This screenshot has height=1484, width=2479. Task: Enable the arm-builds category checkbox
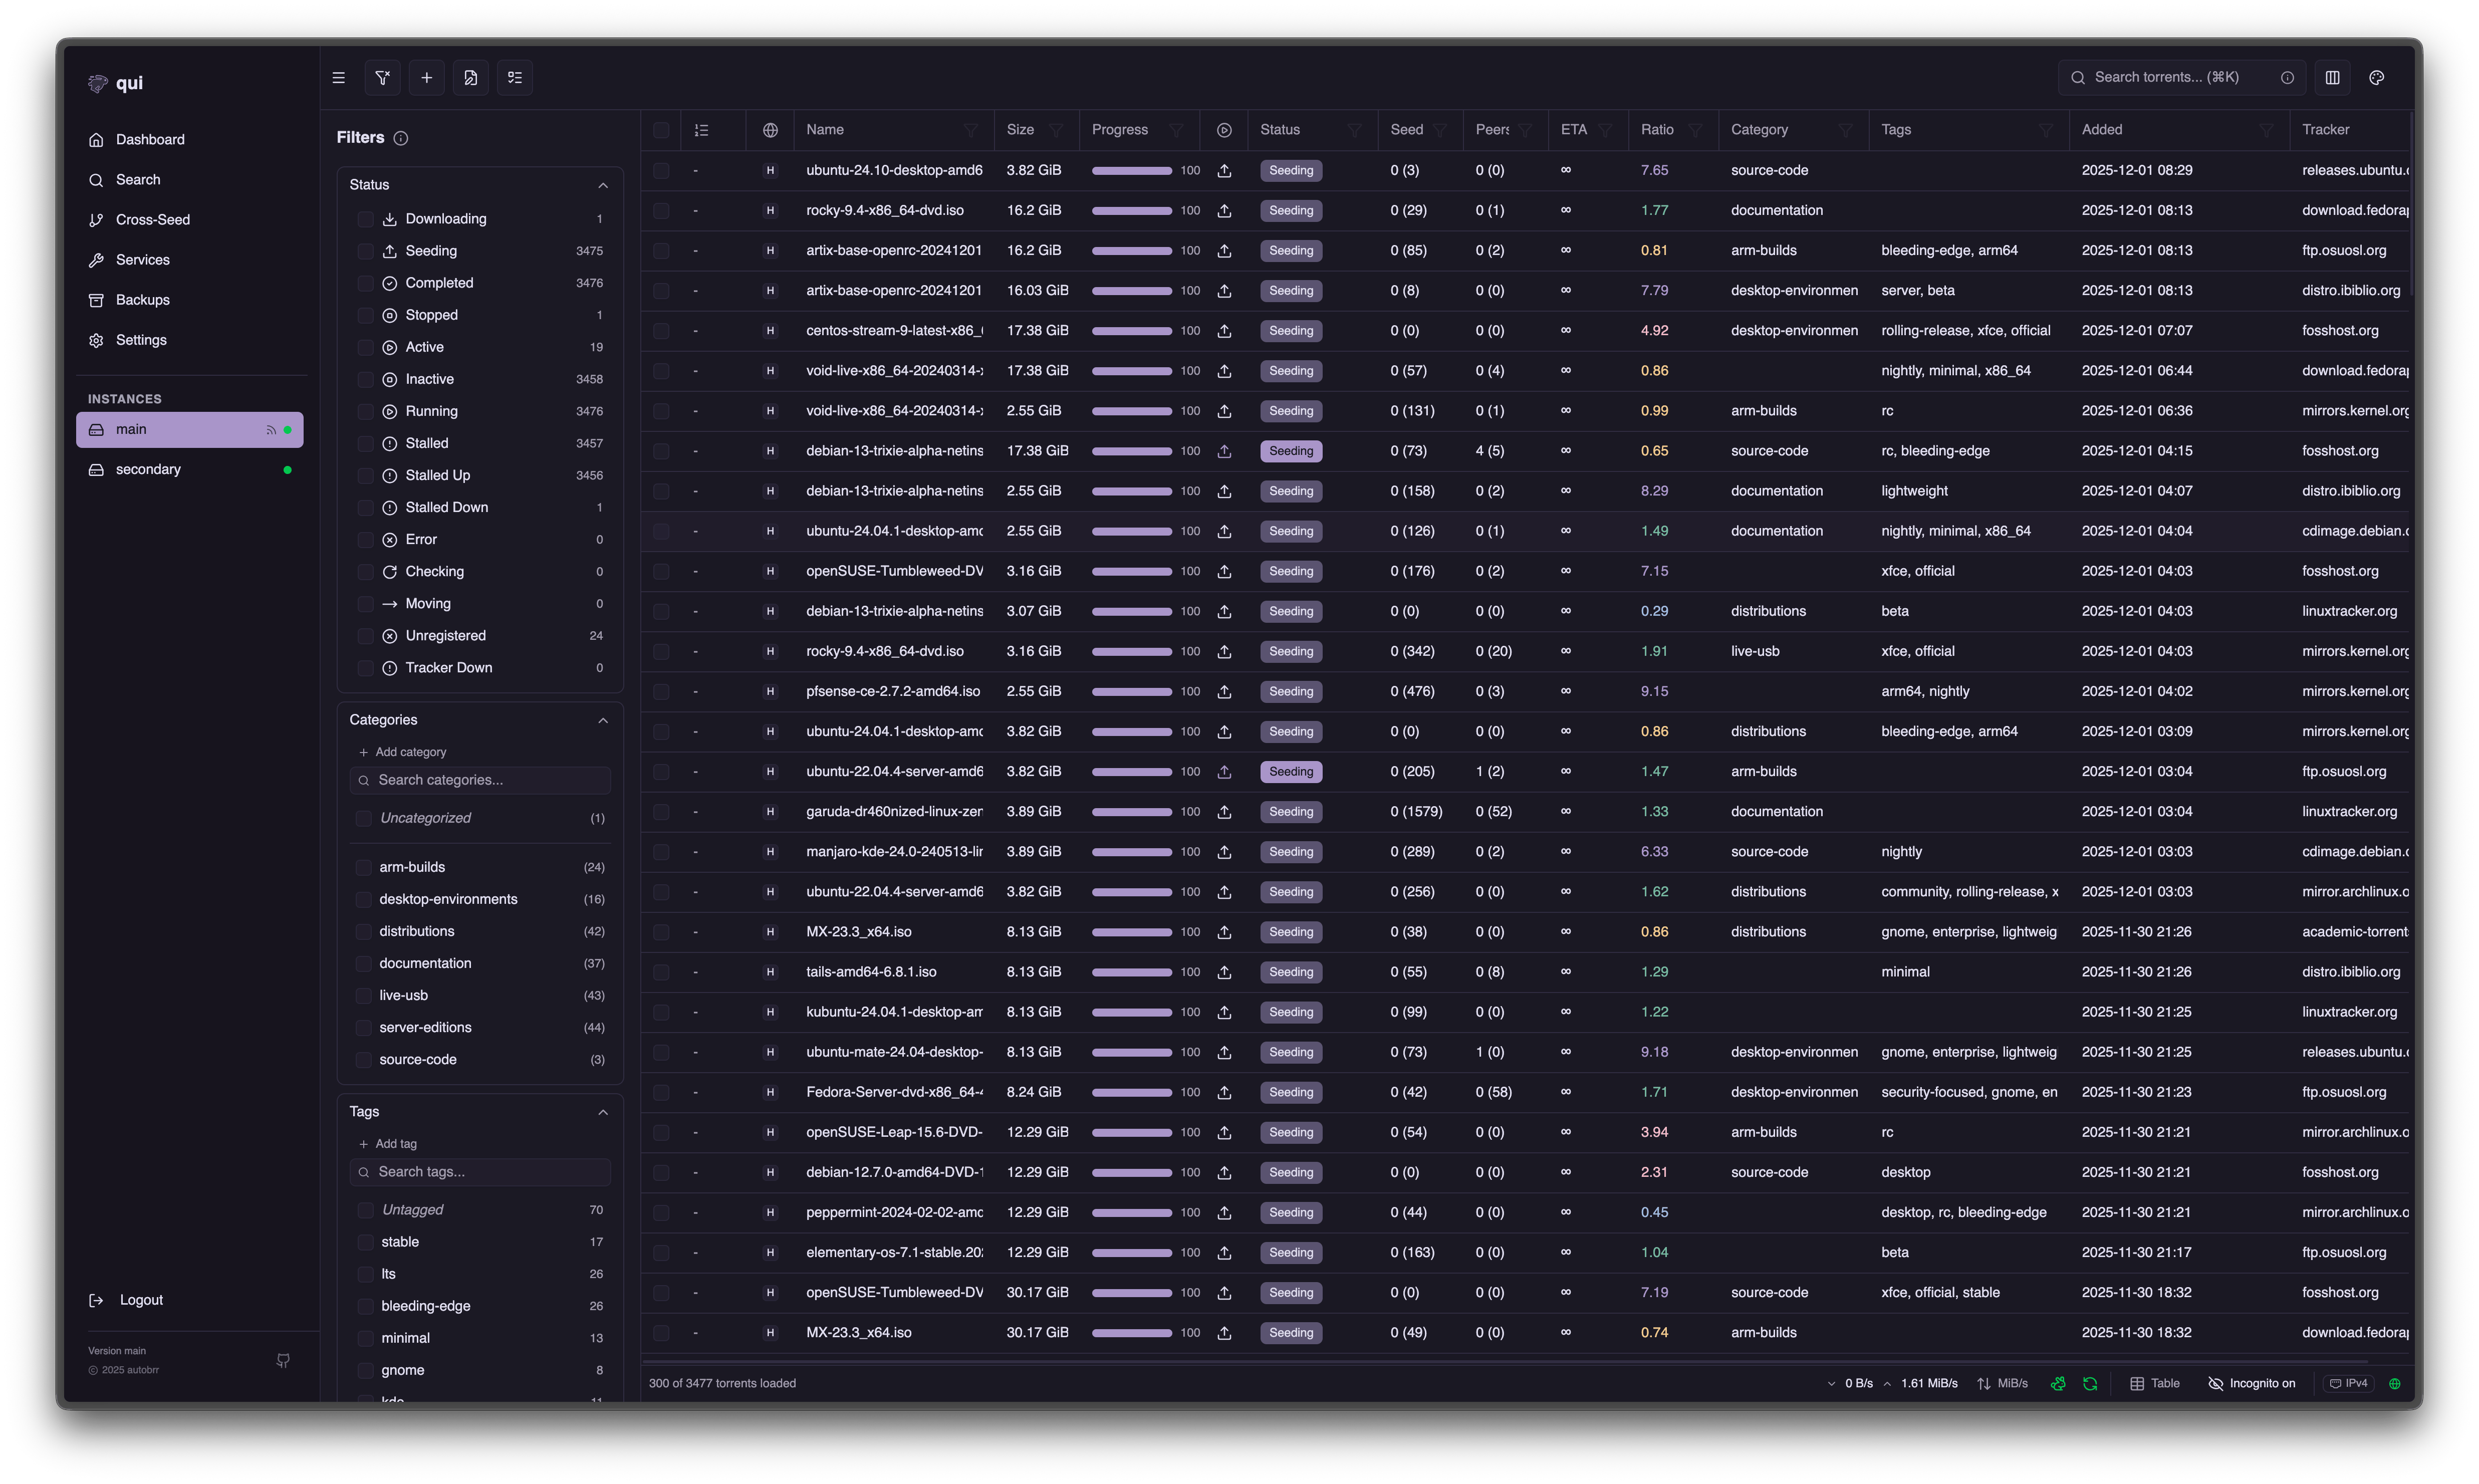pos(364,868)
